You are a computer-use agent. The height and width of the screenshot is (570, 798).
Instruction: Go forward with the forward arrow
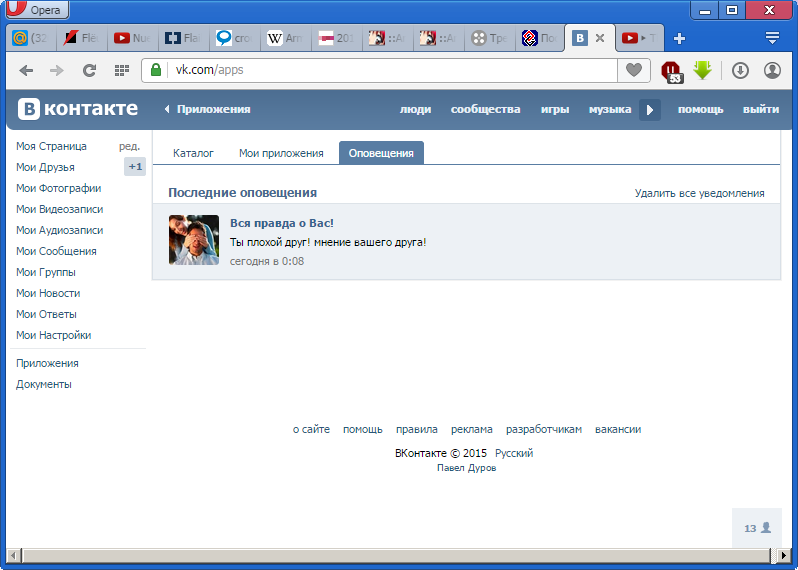[x=56, y=70]
